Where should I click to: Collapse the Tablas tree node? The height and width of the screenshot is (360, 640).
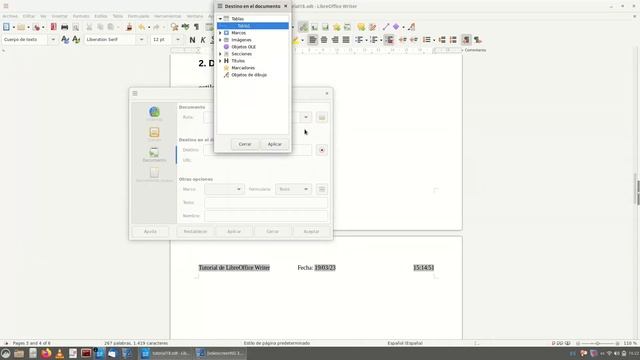(x=220, y=19)
